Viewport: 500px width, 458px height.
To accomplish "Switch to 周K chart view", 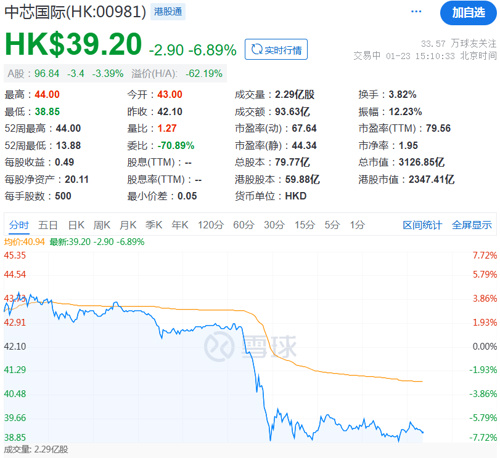I will tap(102, 225).
